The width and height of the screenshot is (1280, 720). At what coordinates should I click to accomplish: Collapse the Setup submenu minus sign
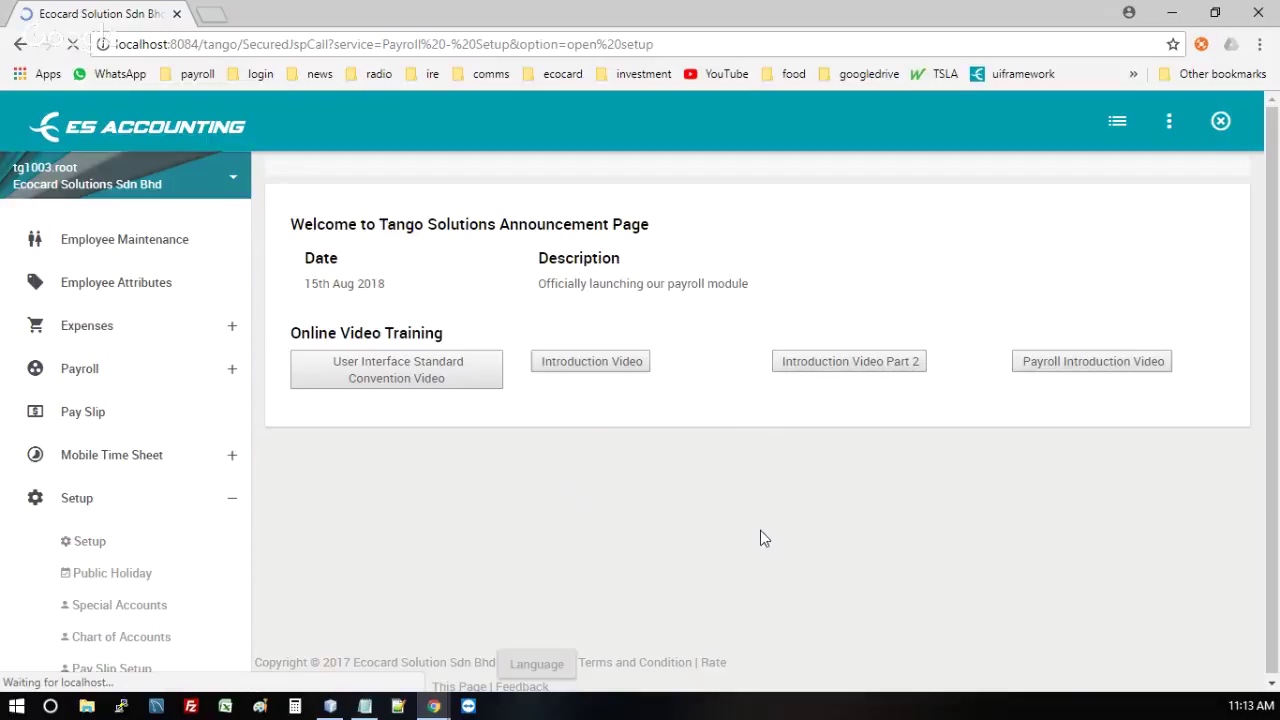(x=232, y=498)
